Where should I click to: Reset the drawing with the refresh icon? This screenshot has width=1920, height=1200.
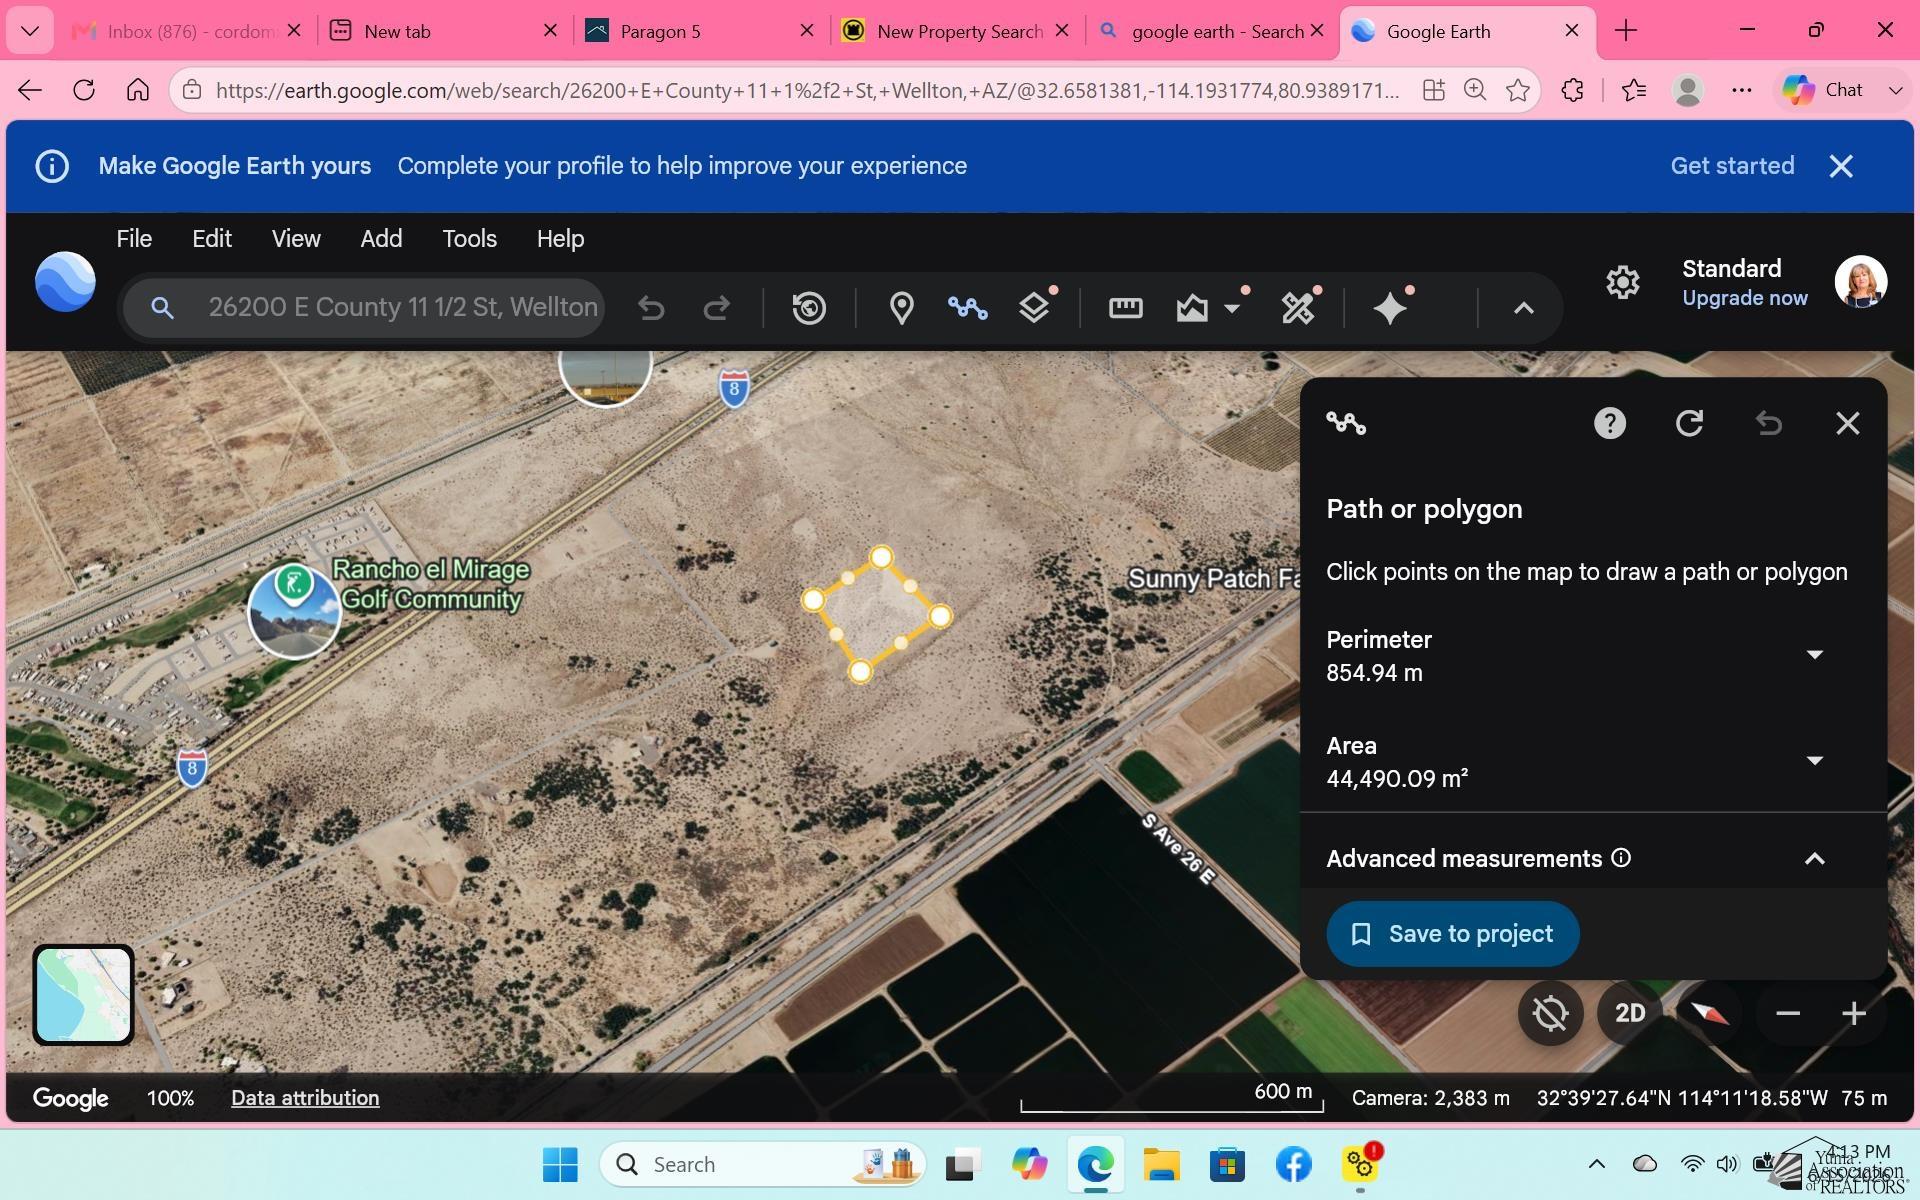[x=1689, y=423]
